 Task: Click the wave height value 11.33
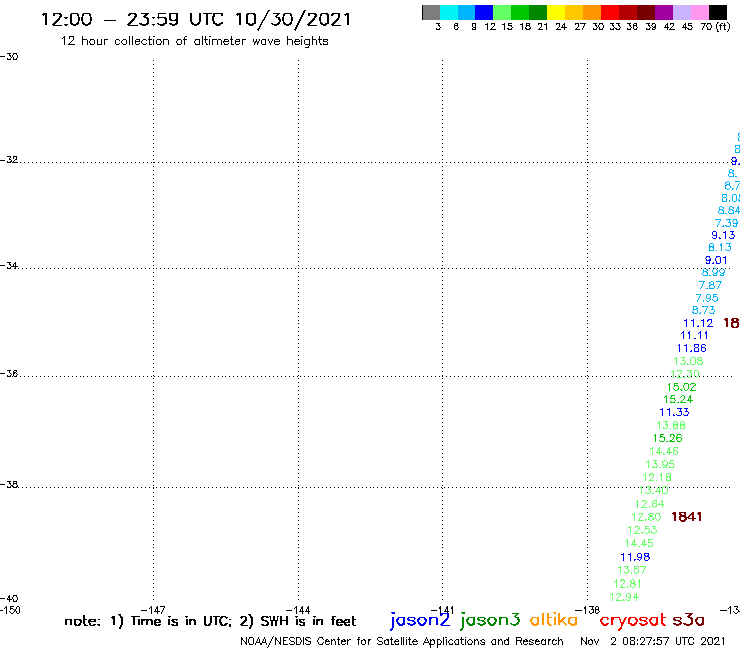tap(674, 412)
